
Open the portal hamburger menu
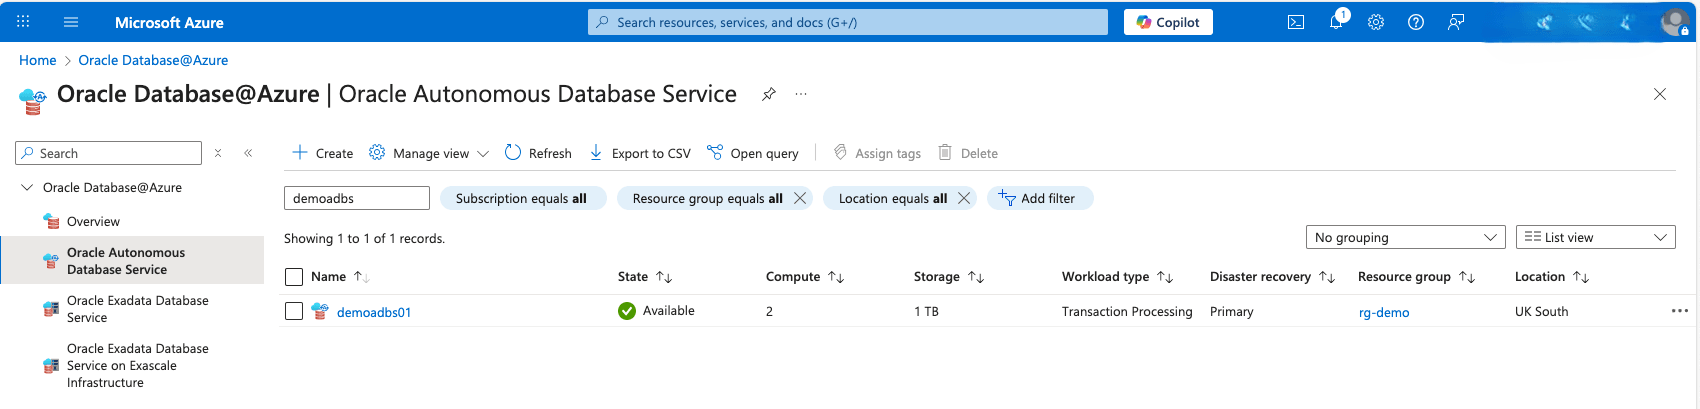click(71, 22)
